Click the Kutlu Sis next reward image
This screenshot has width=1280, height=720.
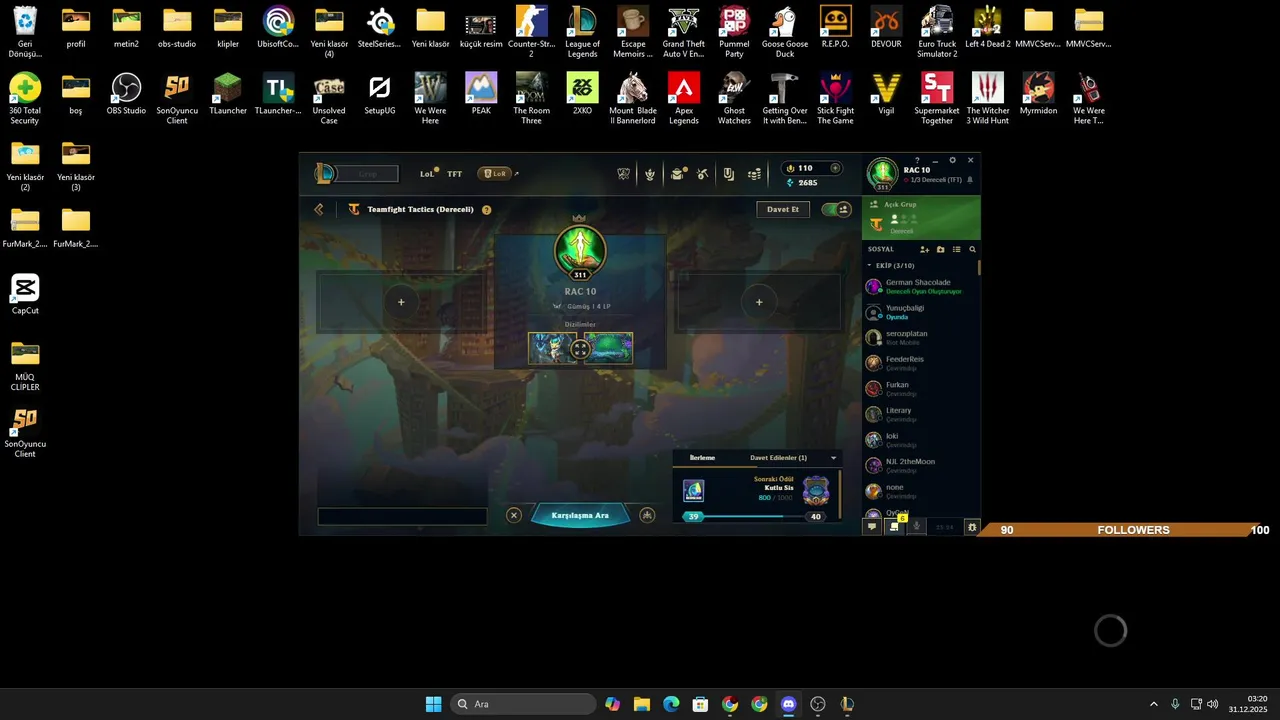tap(816, 491)
